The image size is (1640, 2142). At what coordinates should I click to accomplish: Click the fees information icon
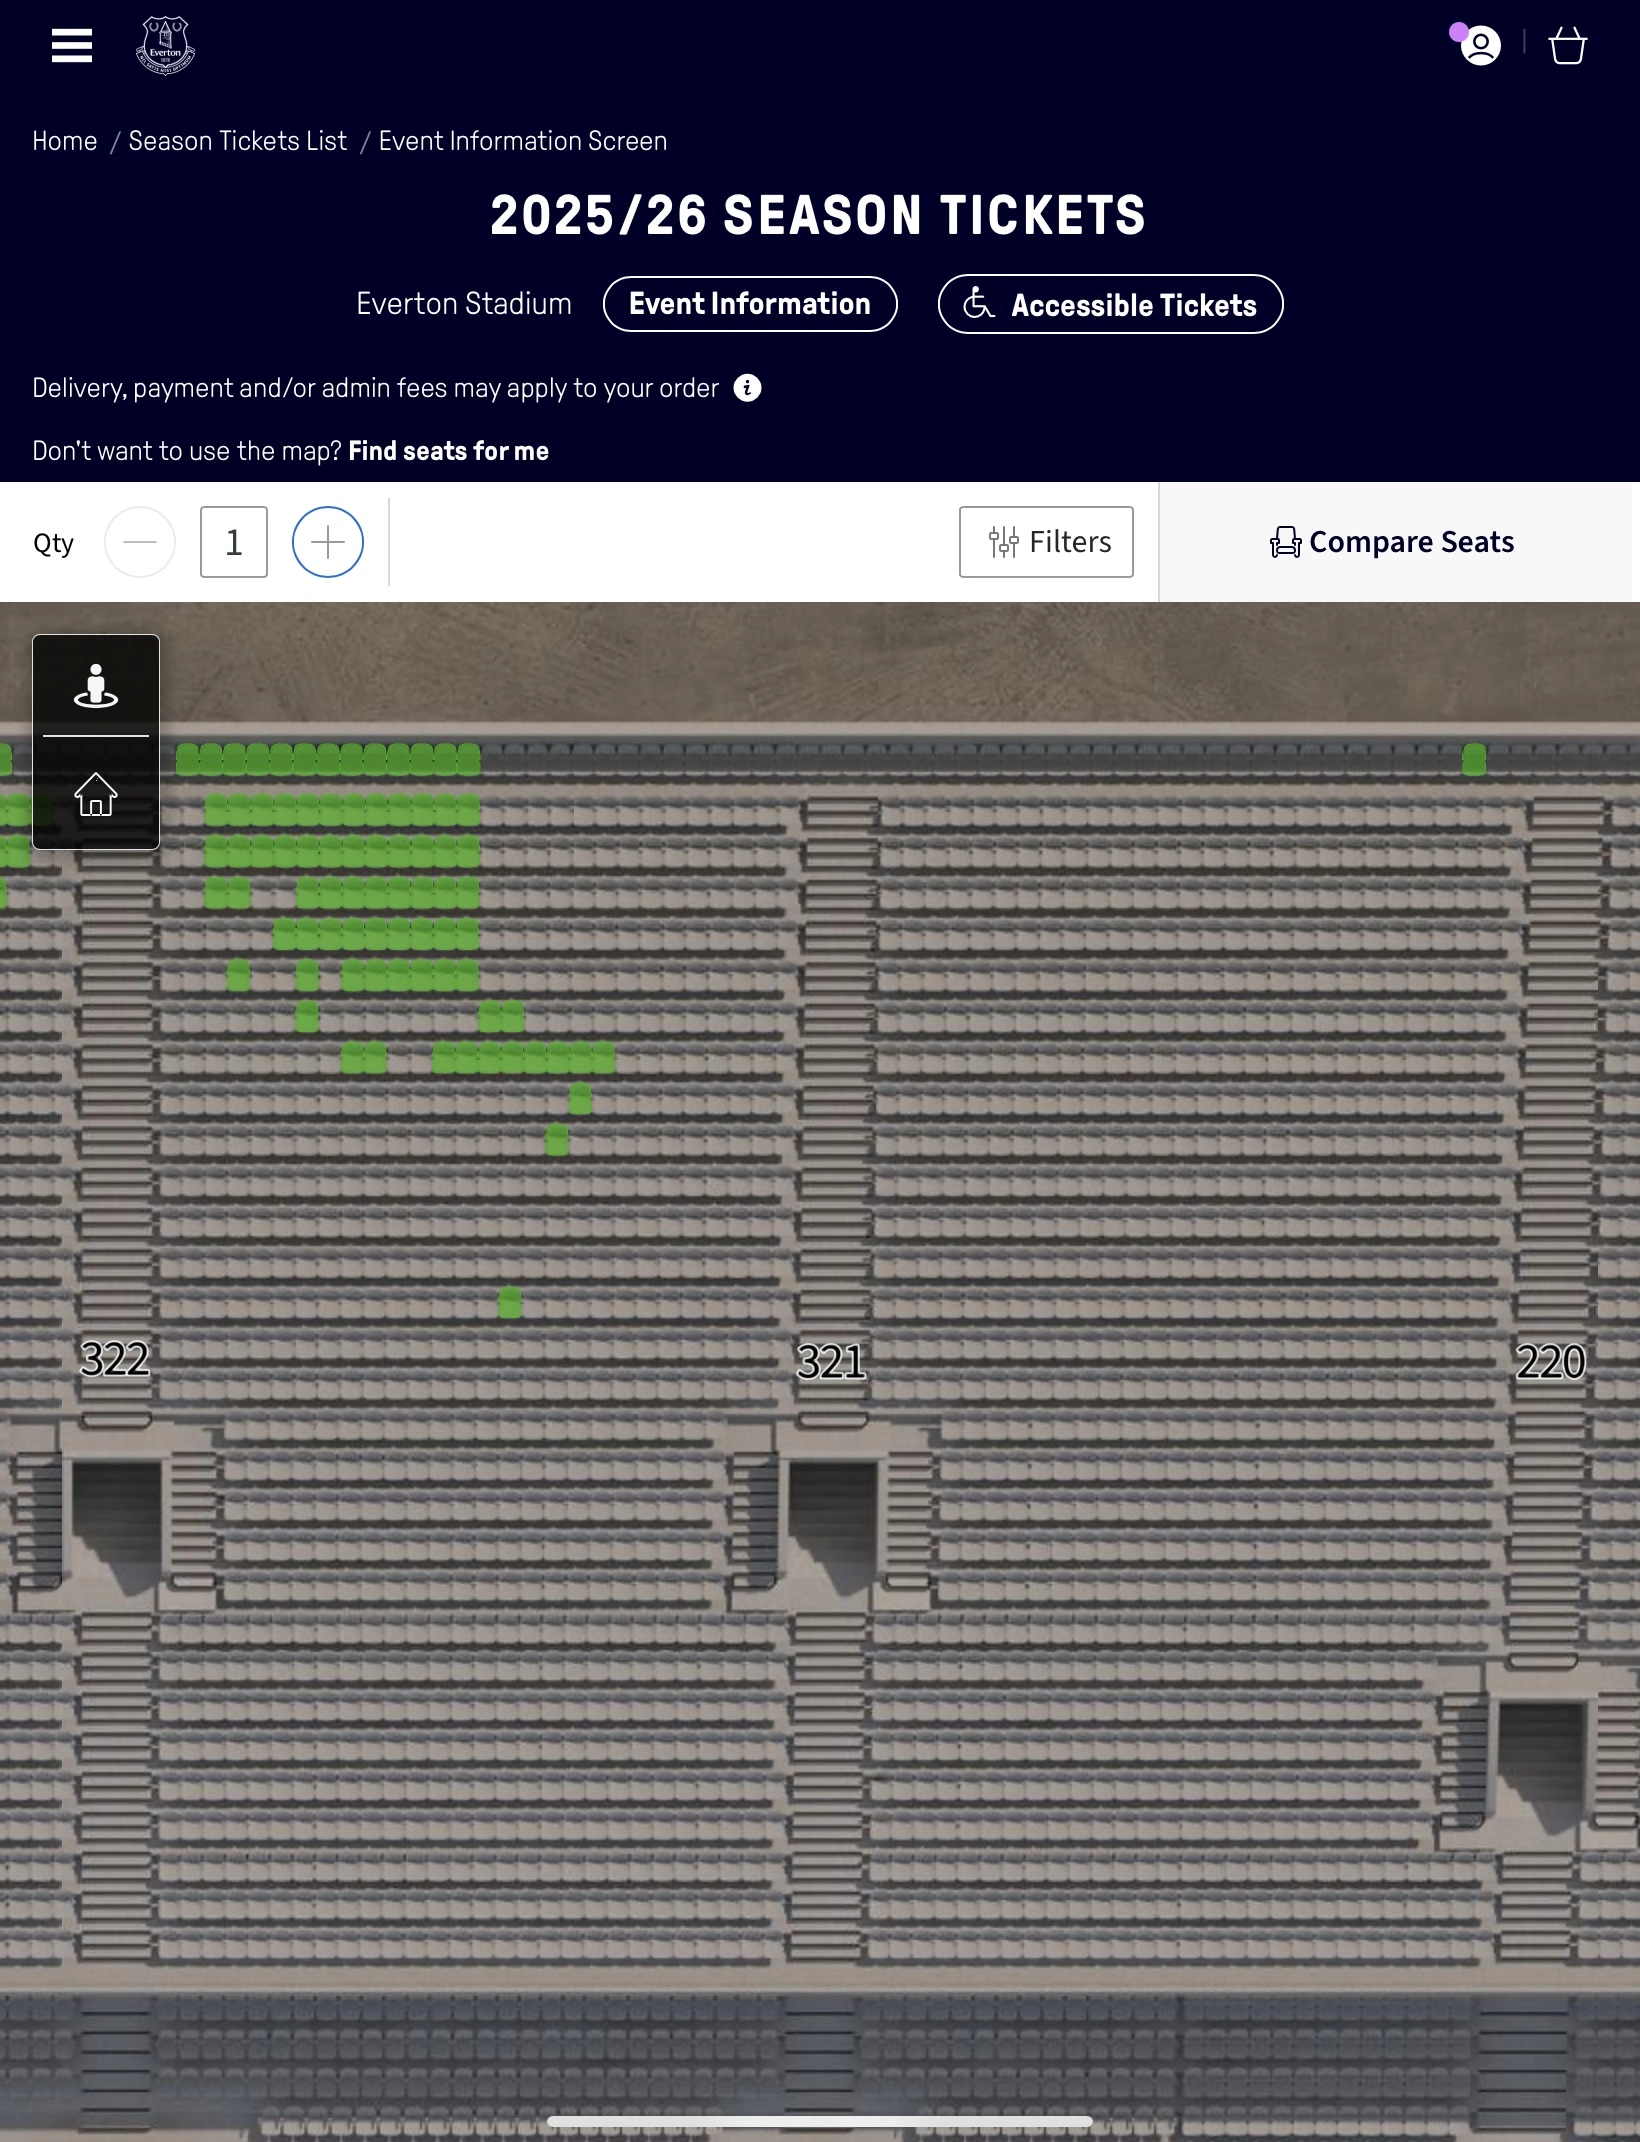(x=747, y=388)
